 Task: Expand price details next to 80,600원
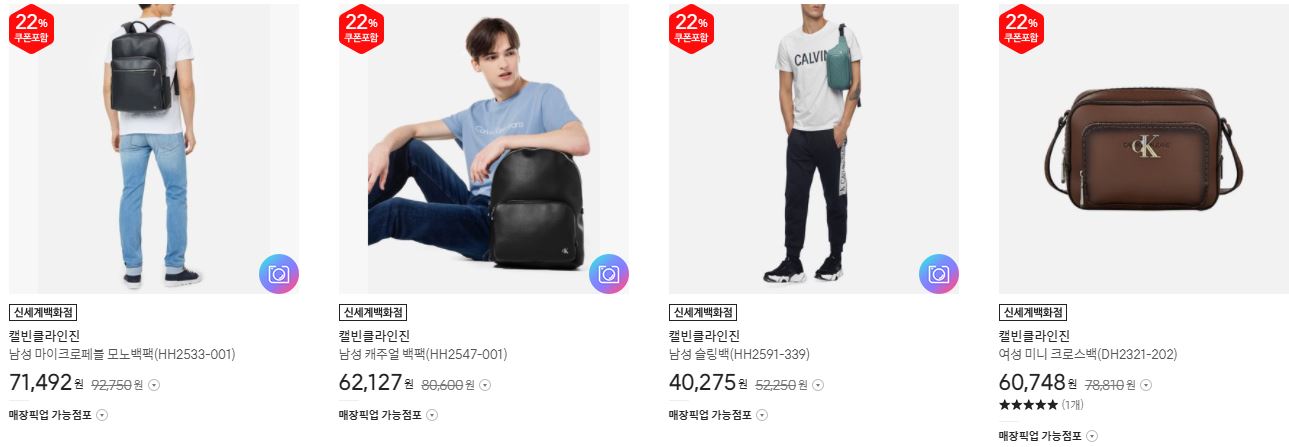(x=484, y=385)
